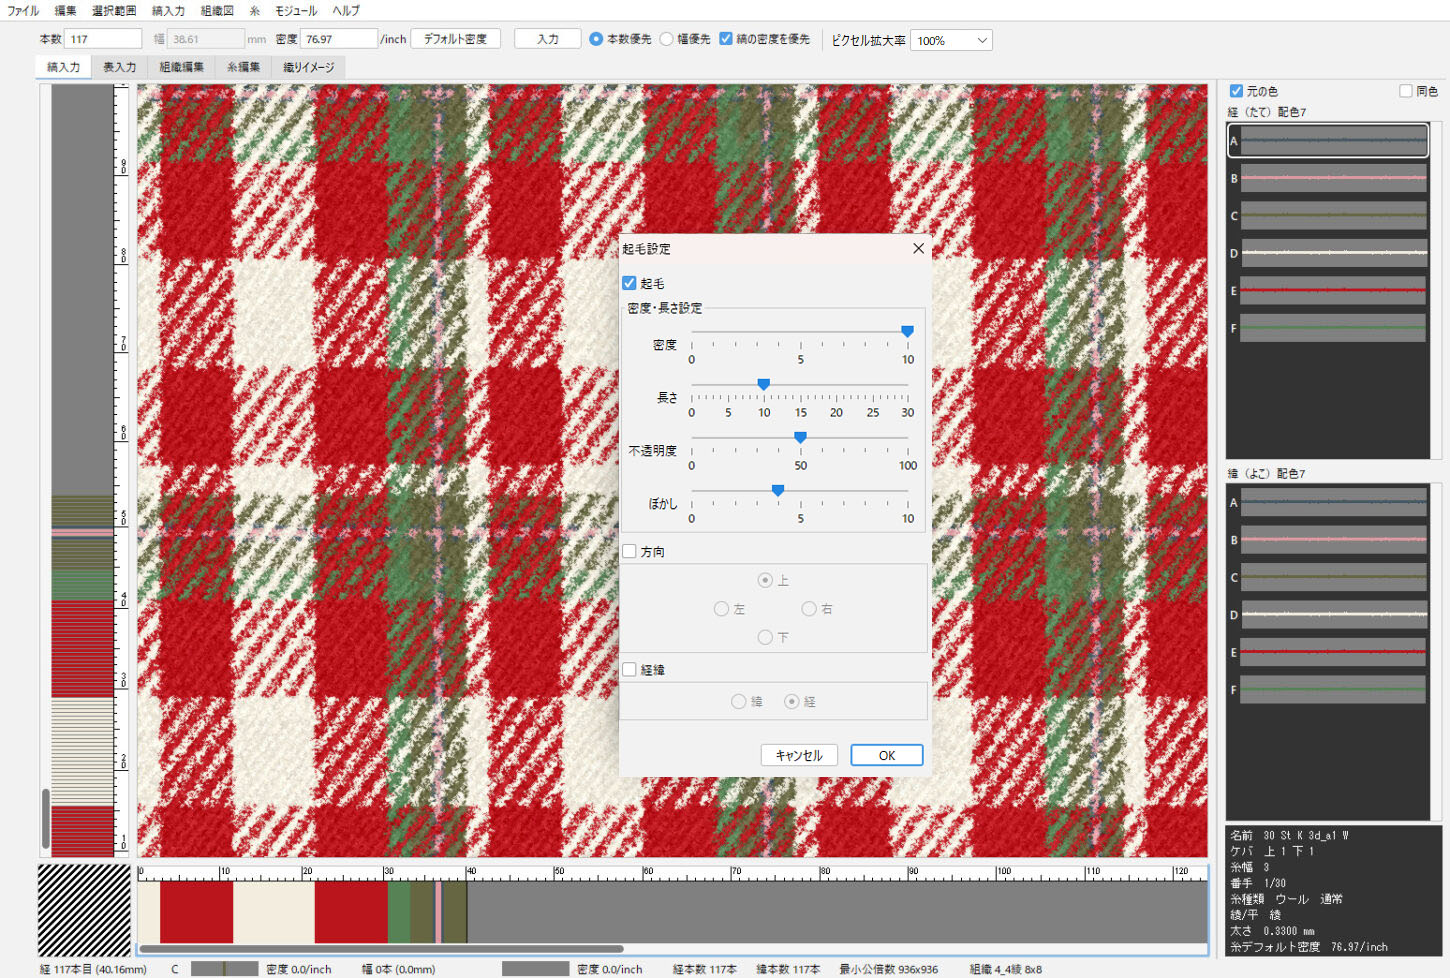
Task: Click the weave pattern thumbnail at bottom-left
Action: click(84, 910)
